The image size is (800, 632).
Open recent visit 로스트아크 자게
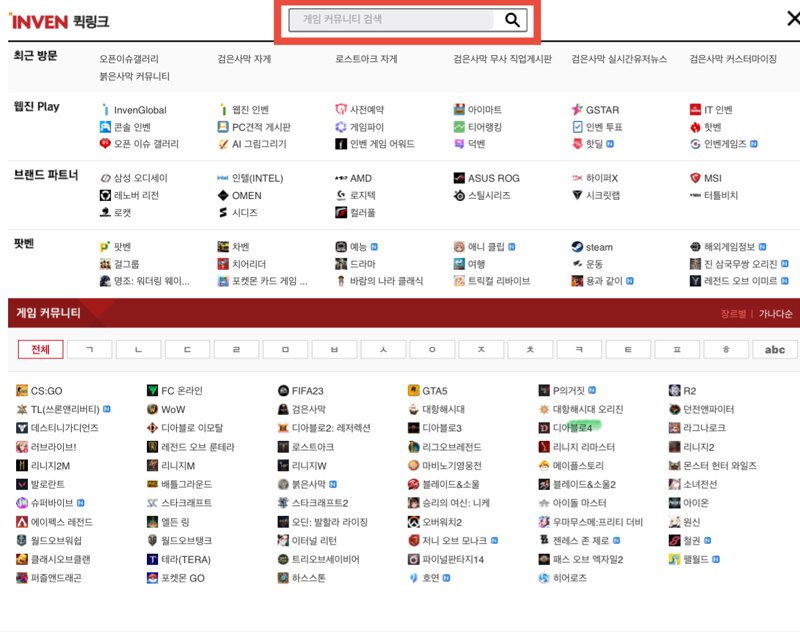tap(366, 59)
